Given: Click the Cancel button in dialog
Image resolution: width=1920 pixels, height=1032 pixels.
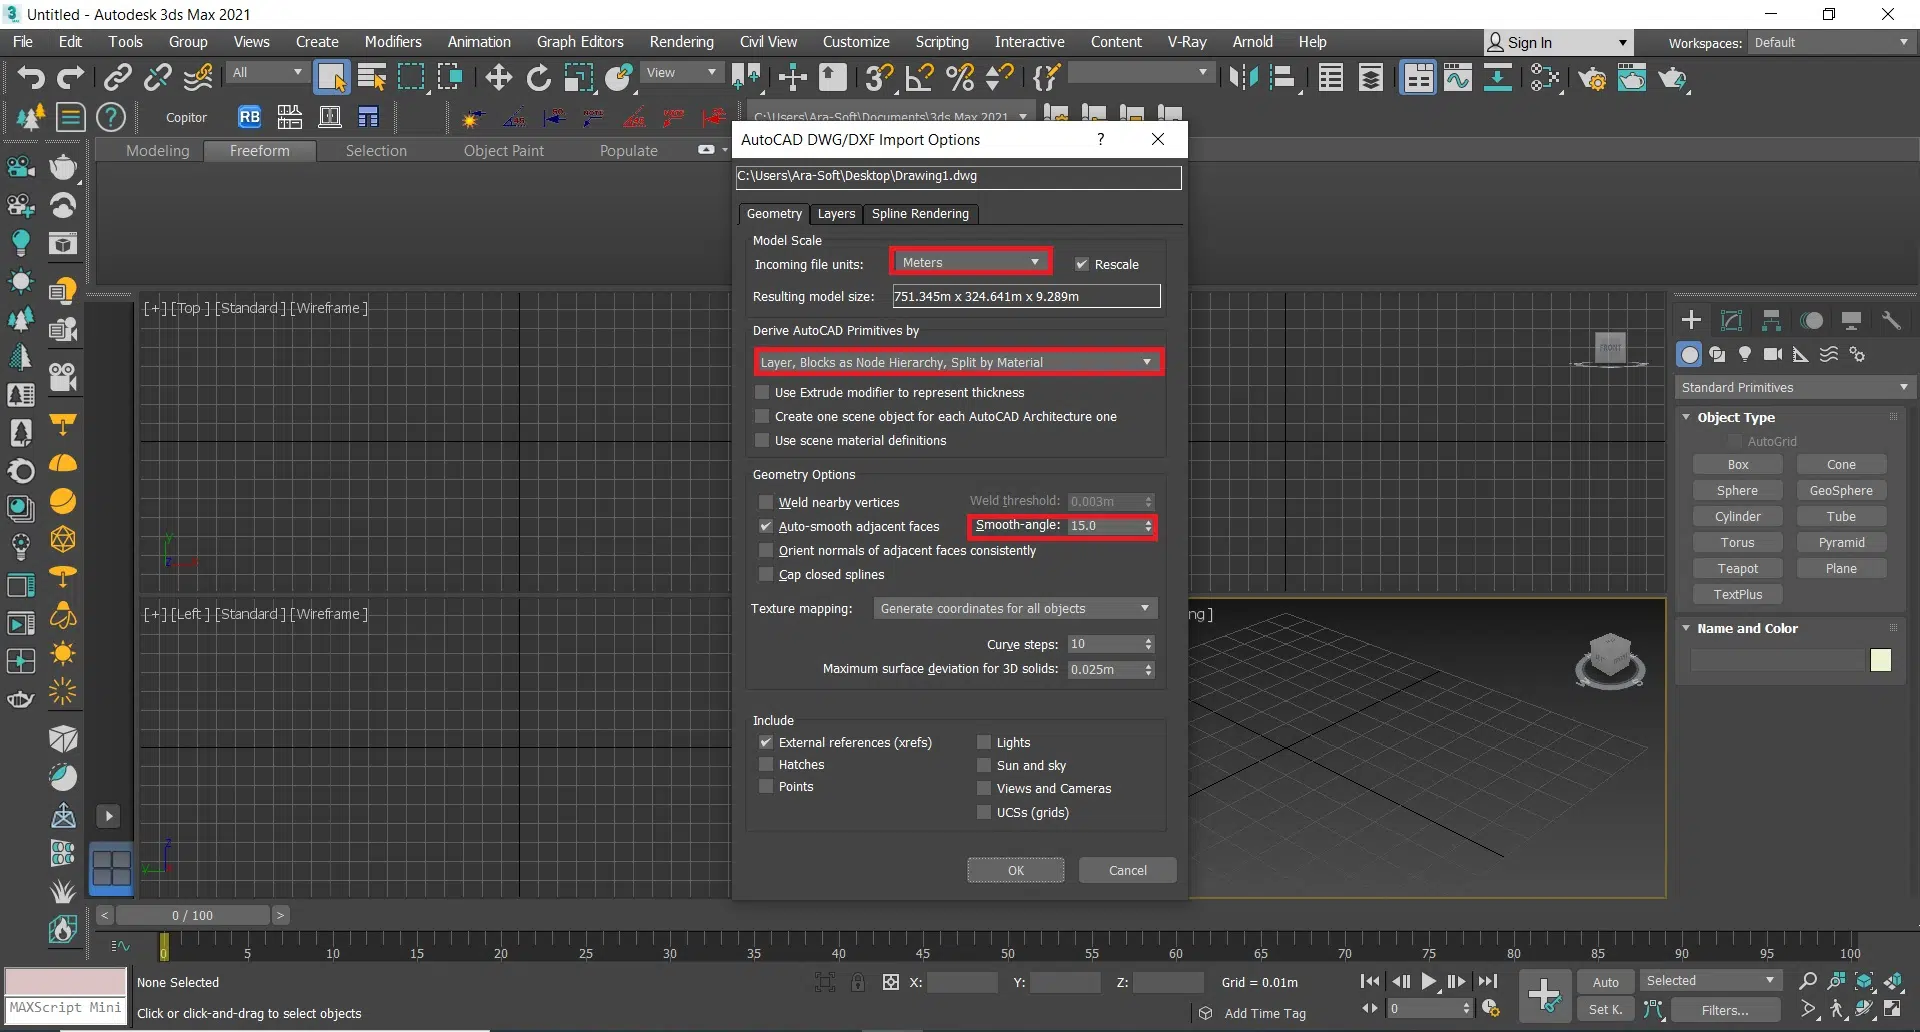Looking at the screenshot, I should (x=1127, y=870).
